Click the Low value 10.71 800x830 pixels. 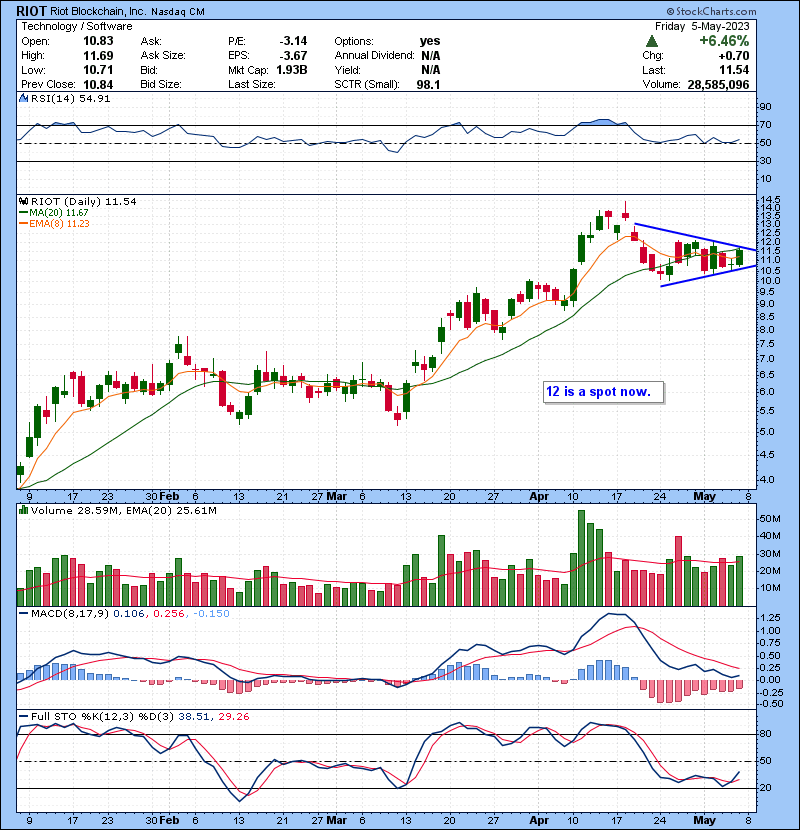pos(98,70)
